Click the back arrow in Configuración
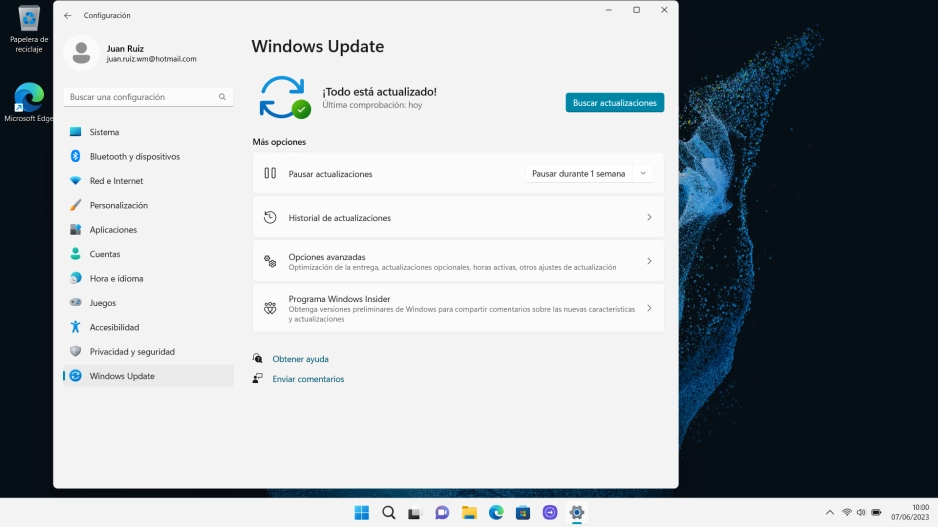The height and width of the screenshot is (527, 938). [x=68, y=15]
